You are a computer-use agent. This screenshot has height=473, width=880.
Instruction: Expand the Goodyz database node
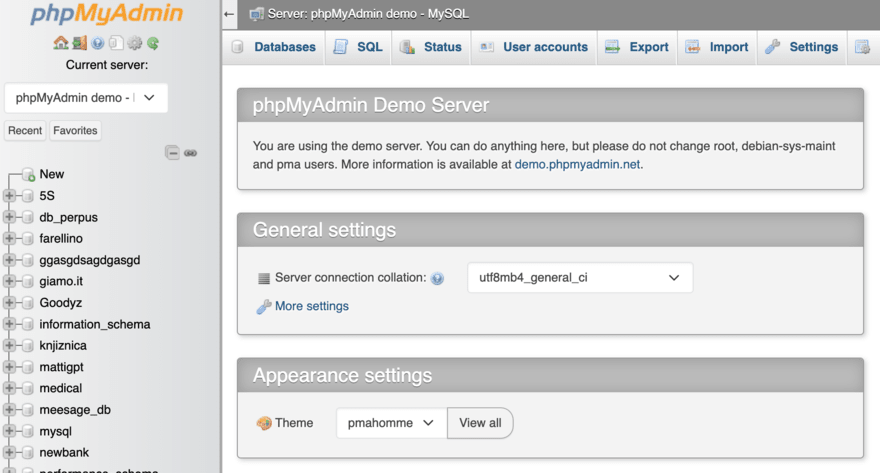(x=9, y=302)
